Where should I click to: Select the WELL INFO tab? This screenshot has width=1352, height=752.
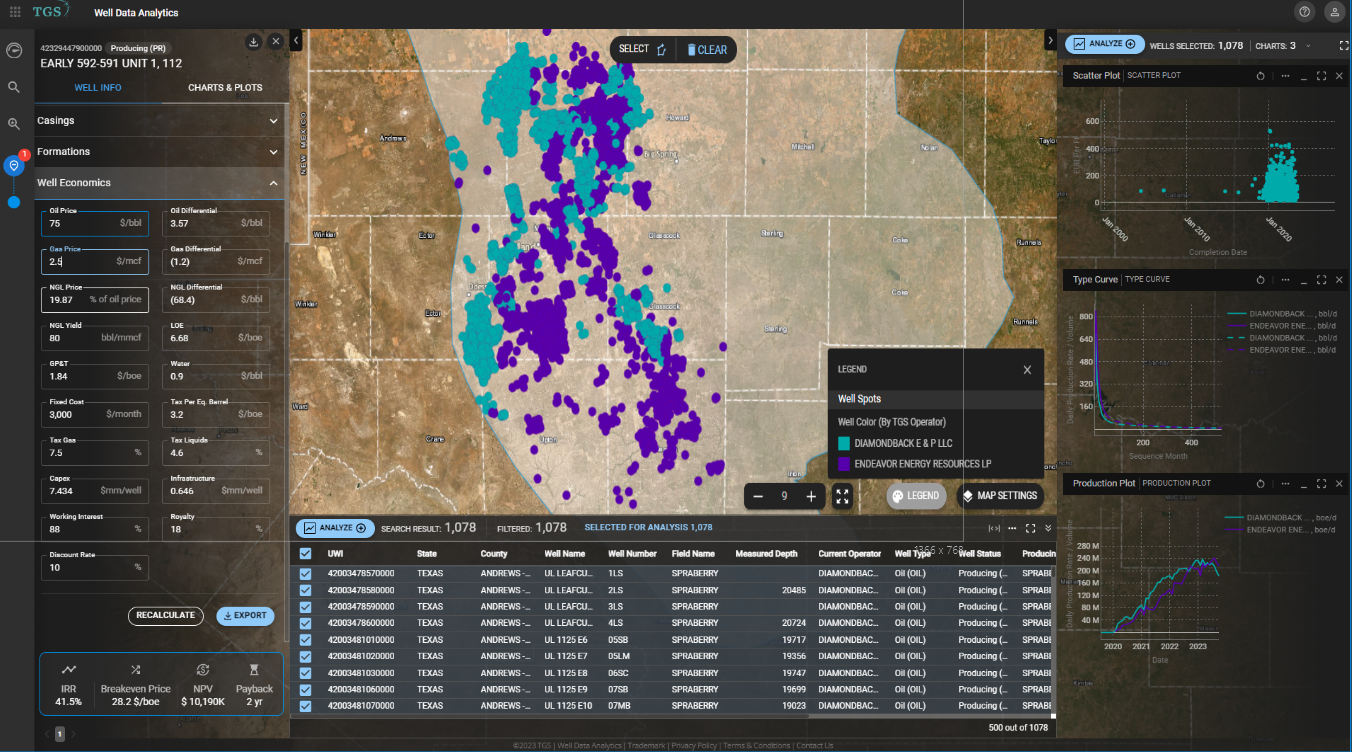pyautogui.click(x=97, y=87)
